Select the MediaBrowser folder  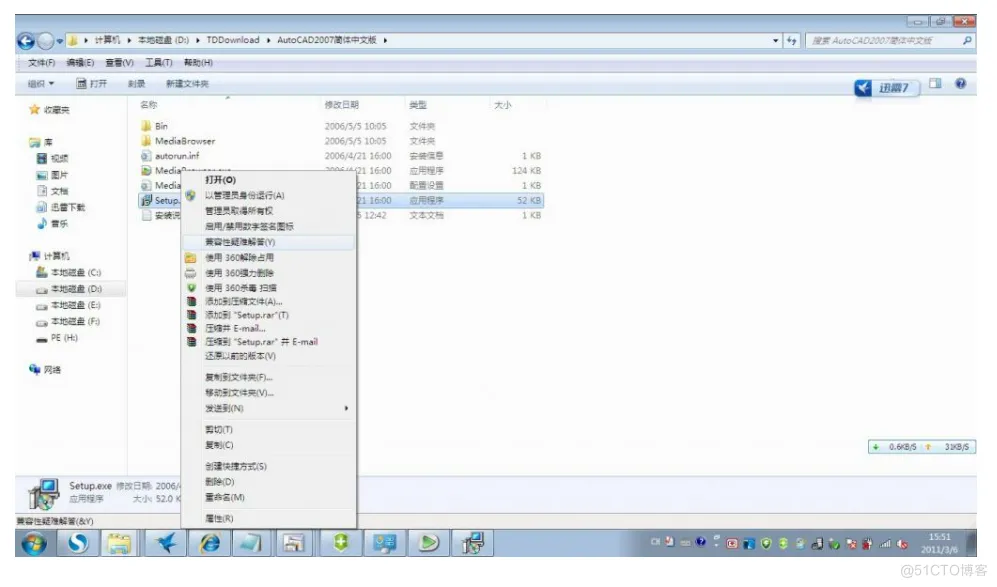[x=178, y=141]
